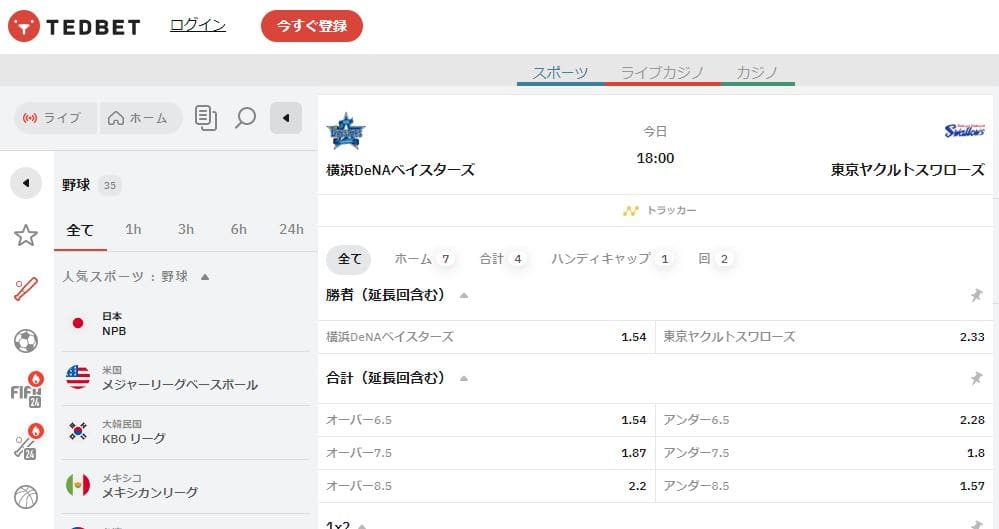Select FIFA esports icon
999x529 pixels.
[27, 390]
